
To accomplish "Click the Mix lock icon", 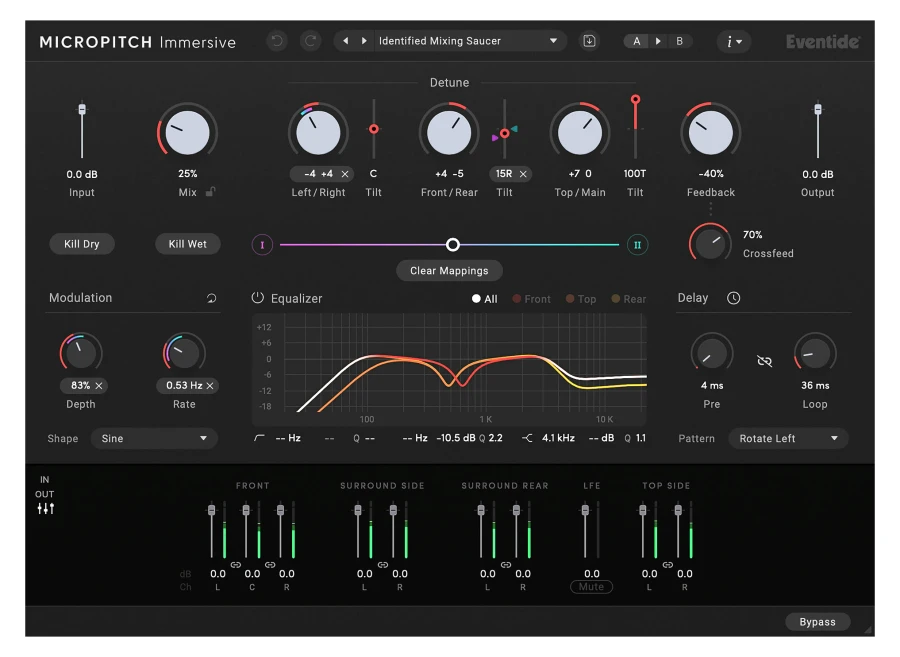I will 211,192.
